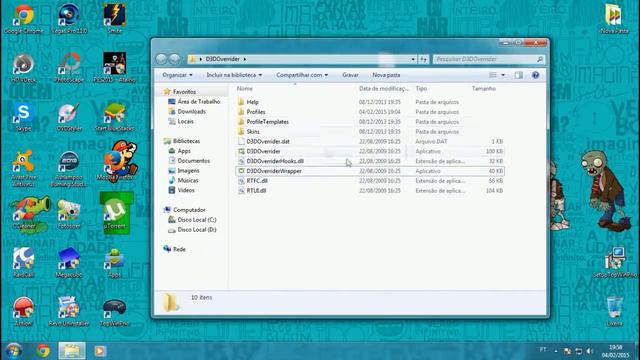Select the Nova Pasta desktop folder

[614, 18]
